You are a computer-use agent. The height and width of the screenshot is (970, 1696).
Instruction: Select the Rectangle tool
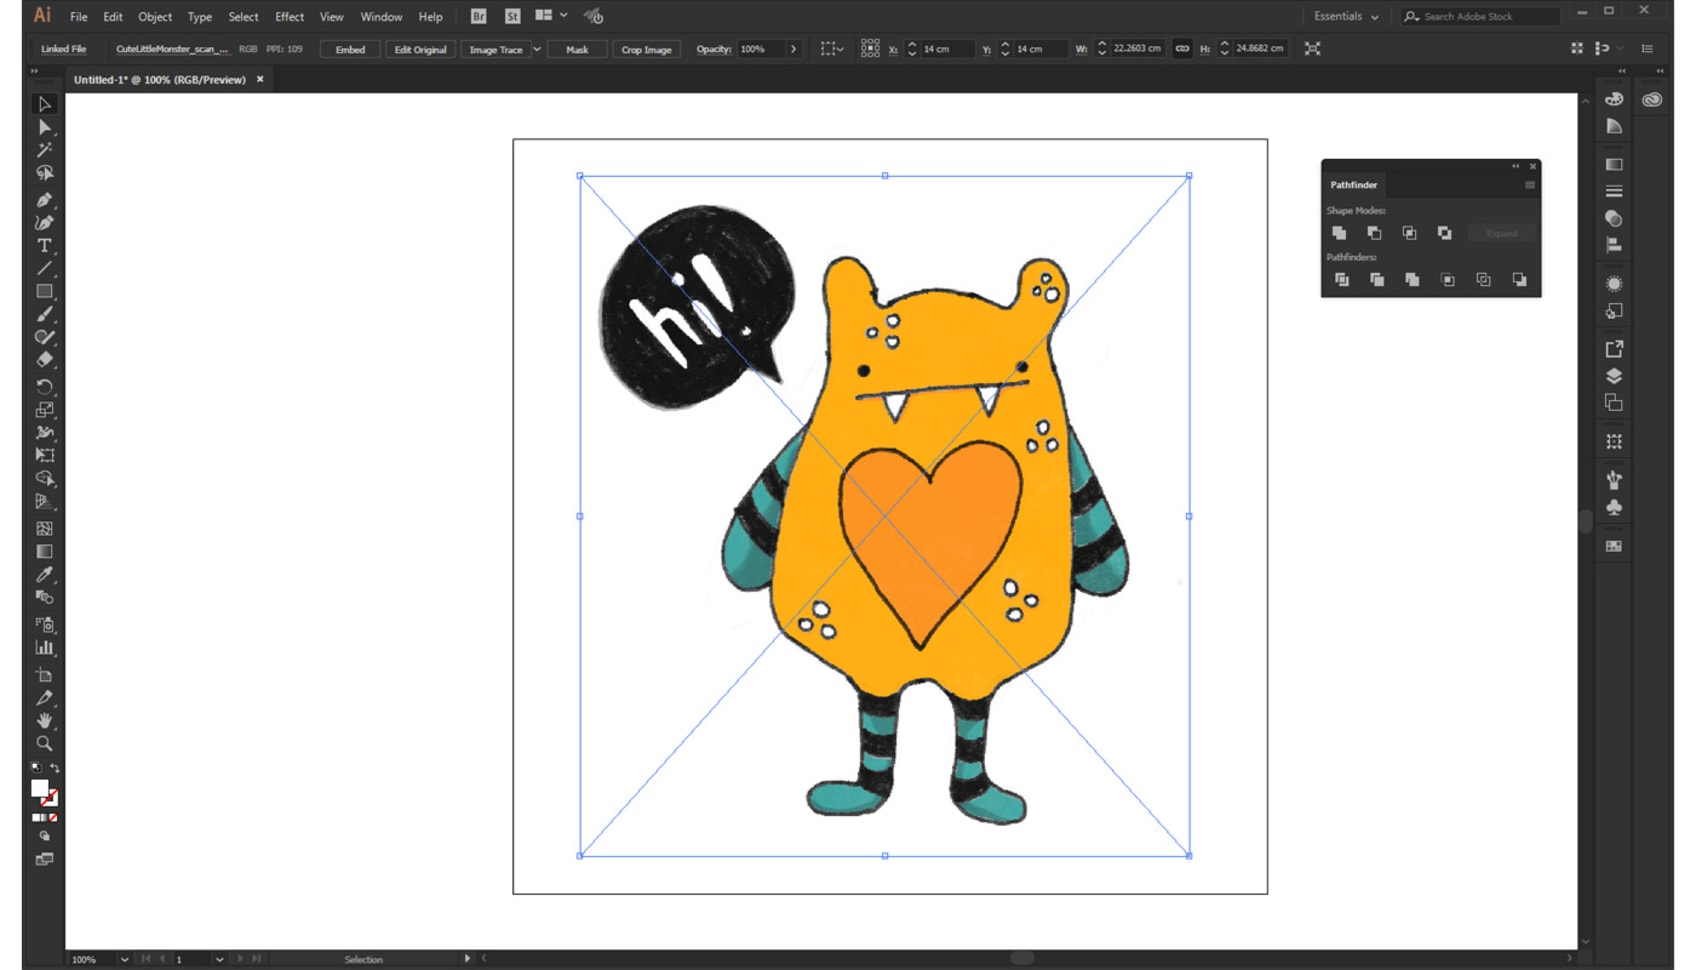pyautogui.click(x=44, y=292)
